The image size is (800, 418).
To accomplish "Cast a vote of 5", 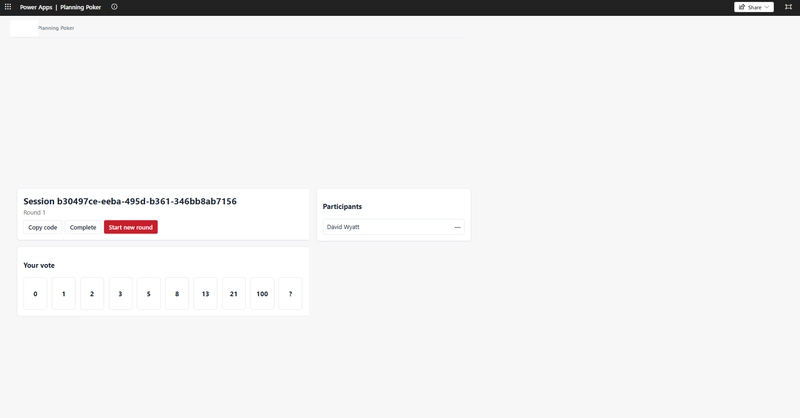I will pos(148,294).
